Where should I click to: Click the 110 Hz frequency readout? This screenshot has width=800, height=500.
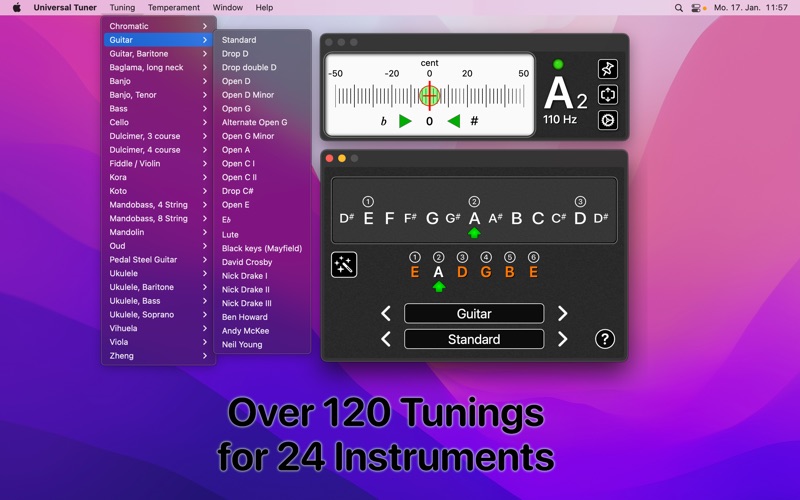(x=560, y=120)
